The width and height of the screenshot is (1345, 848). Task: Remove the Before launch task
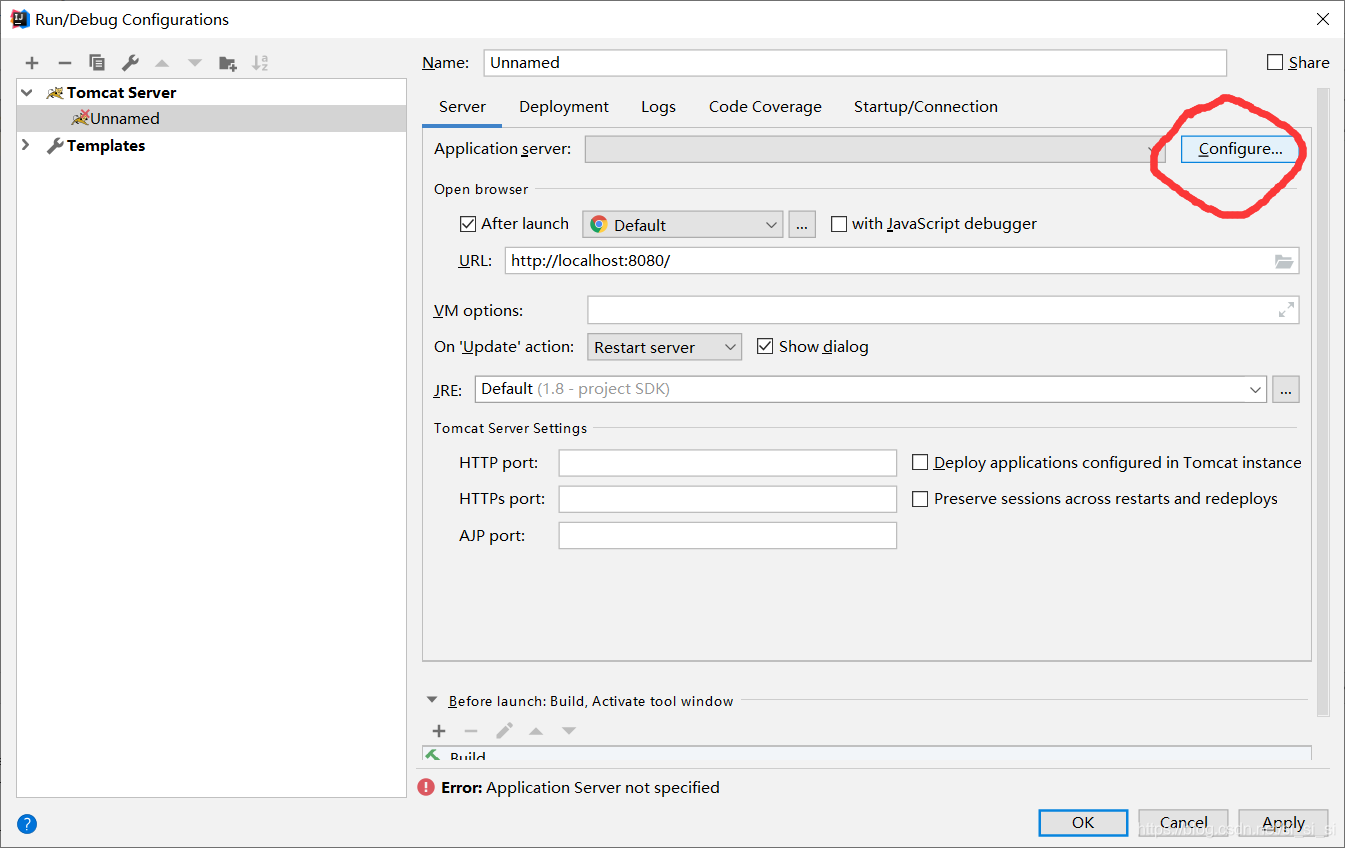point(471,731)
